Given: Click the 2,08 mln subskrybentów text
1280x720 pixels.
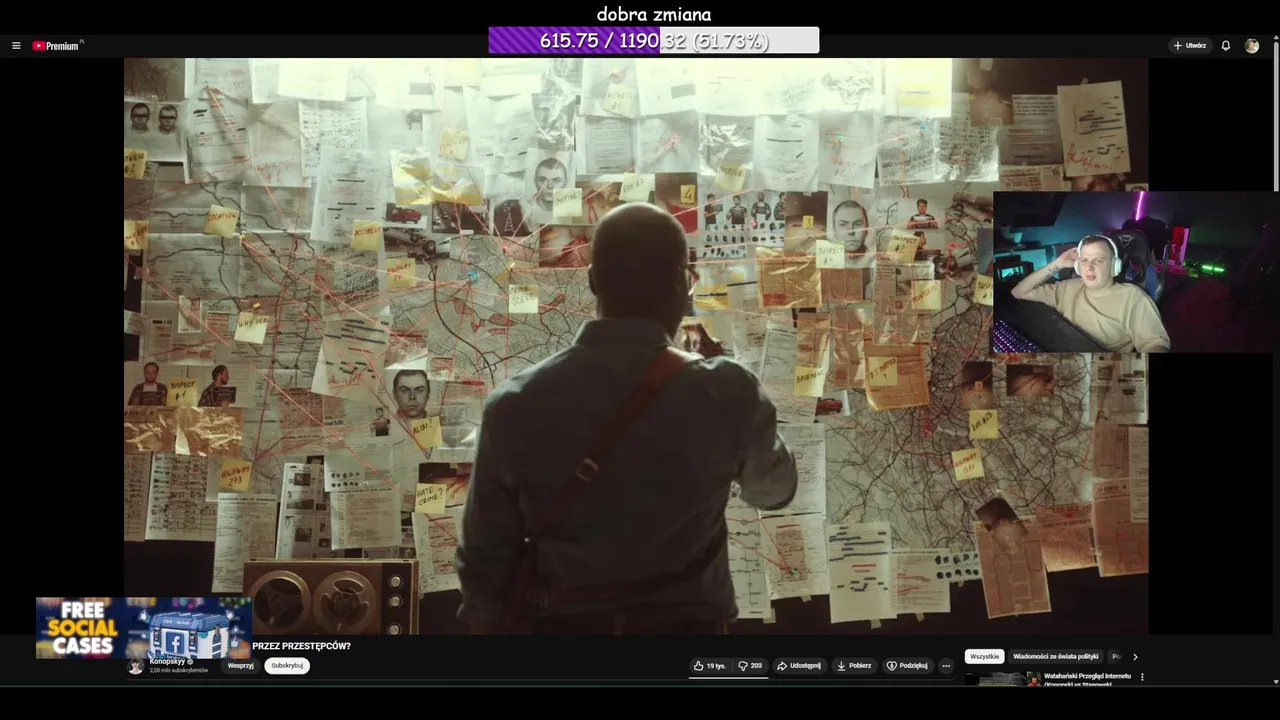Looking at the screenshot, I should click(178, 671).
